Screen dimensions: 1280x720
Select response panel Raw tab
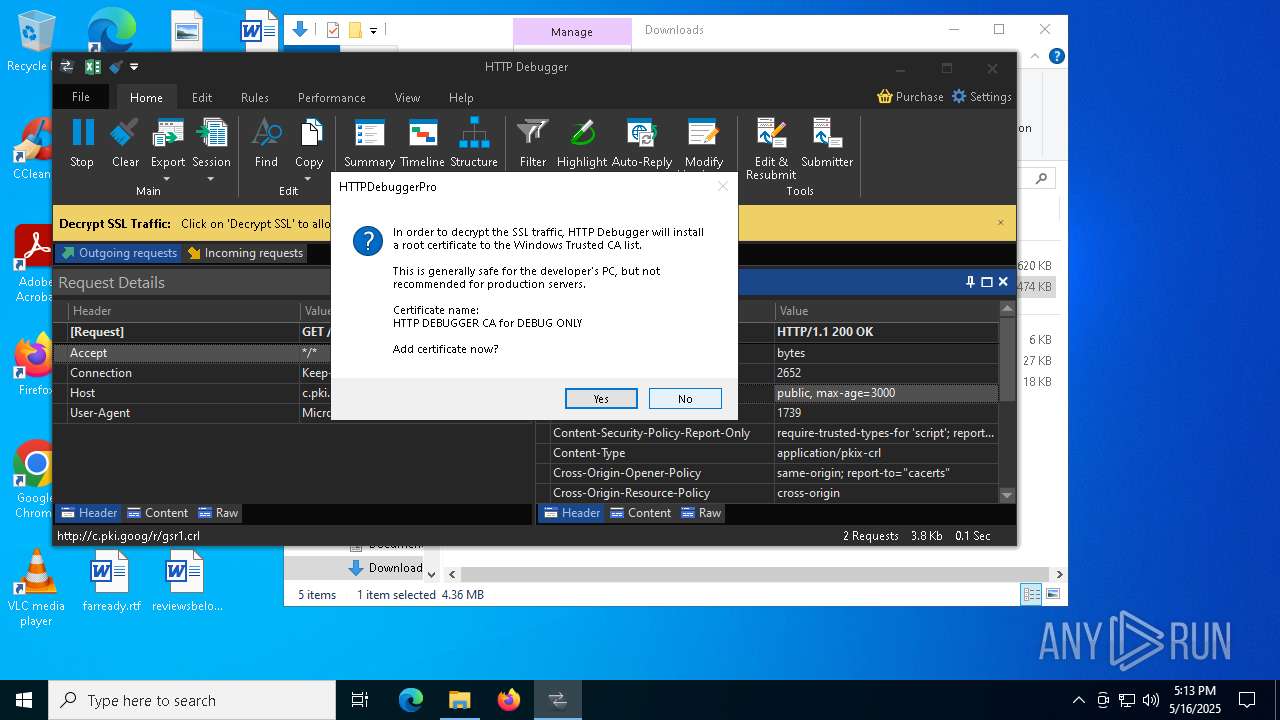(701, 513)
